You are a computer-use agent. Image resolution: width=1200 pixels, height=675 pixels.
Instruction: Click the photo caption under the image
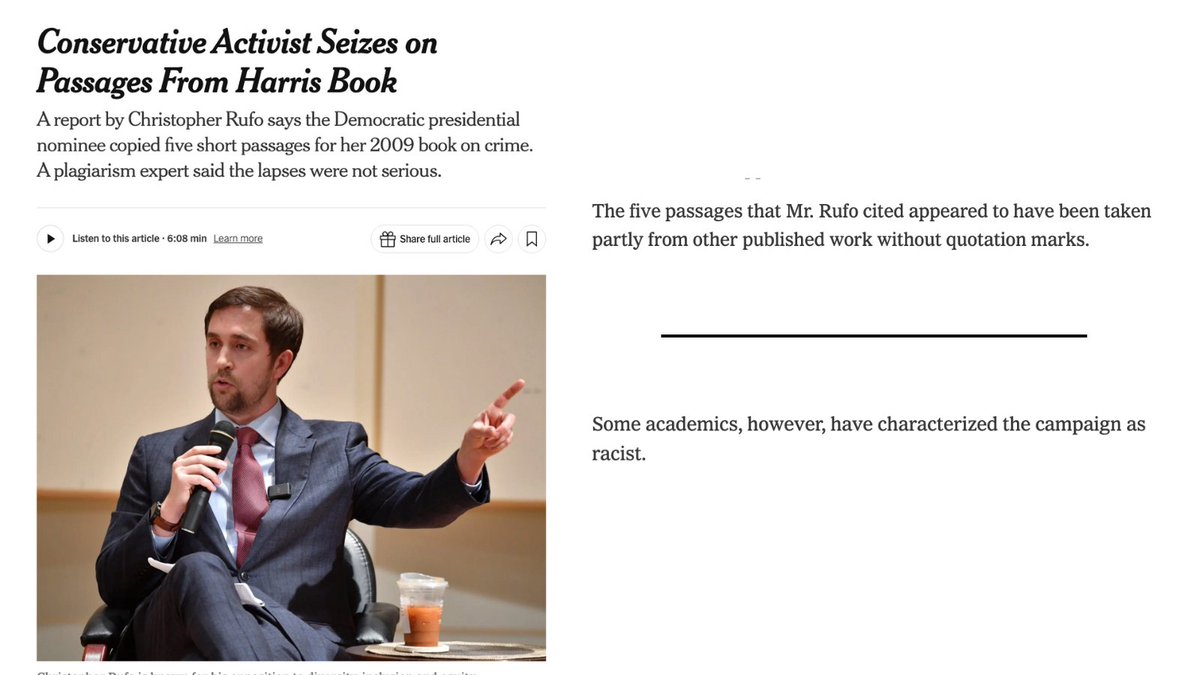pos(260,671)
